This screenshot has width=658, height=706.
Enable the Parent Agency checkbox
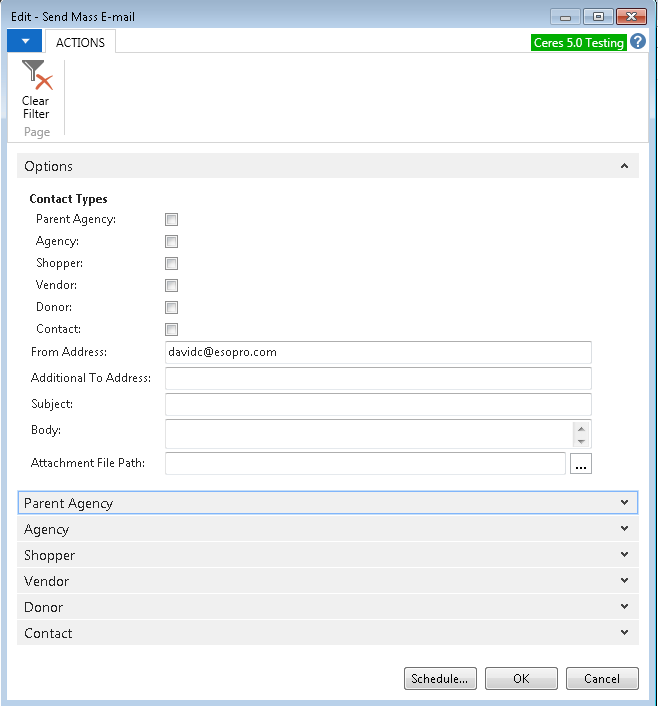click(171, 220)
